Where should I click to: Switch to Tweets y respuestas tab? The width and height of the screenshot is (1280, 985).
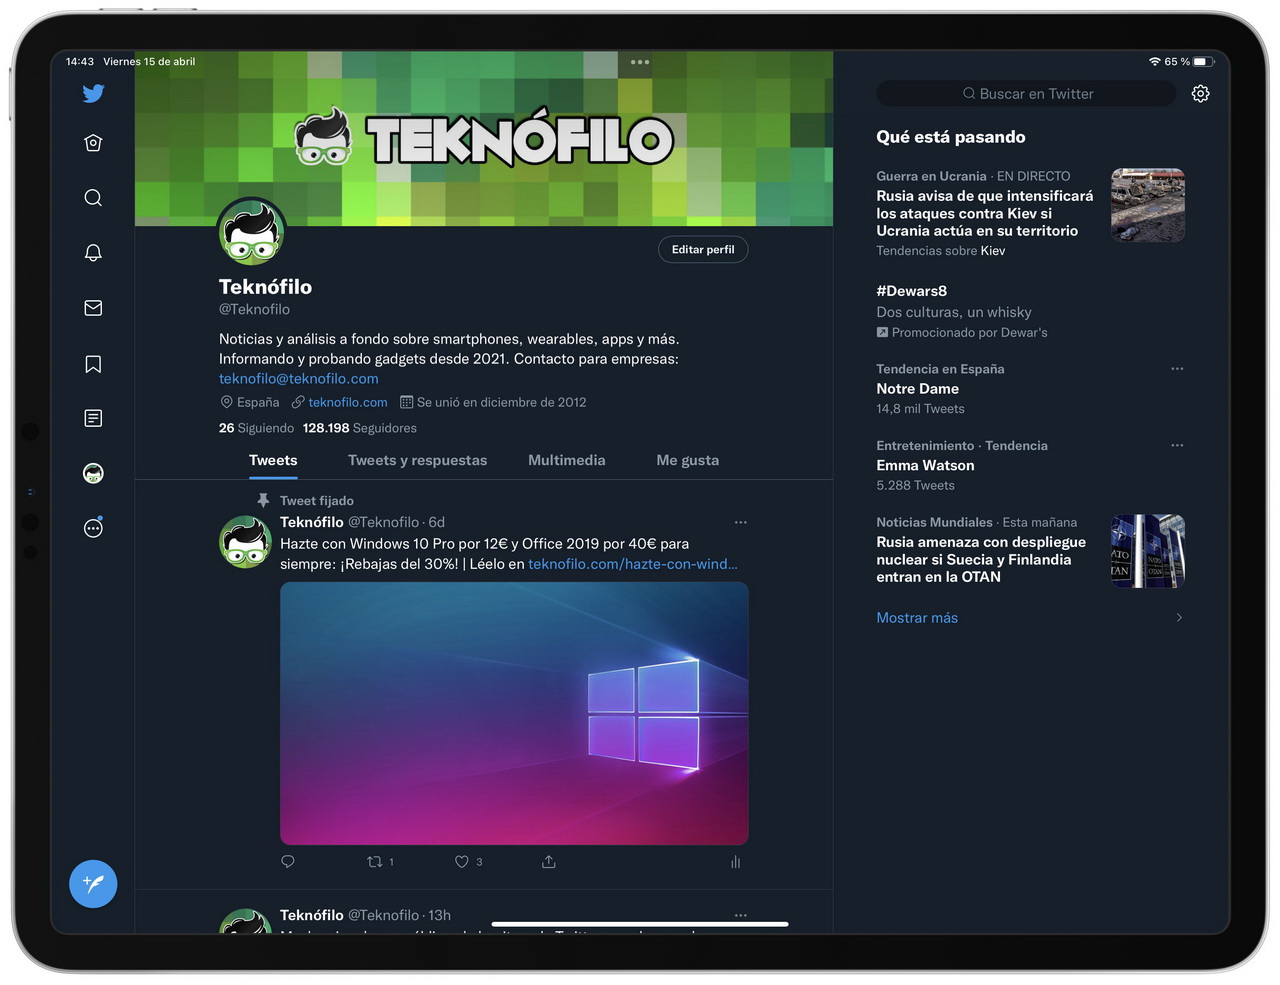click(417, 460)
